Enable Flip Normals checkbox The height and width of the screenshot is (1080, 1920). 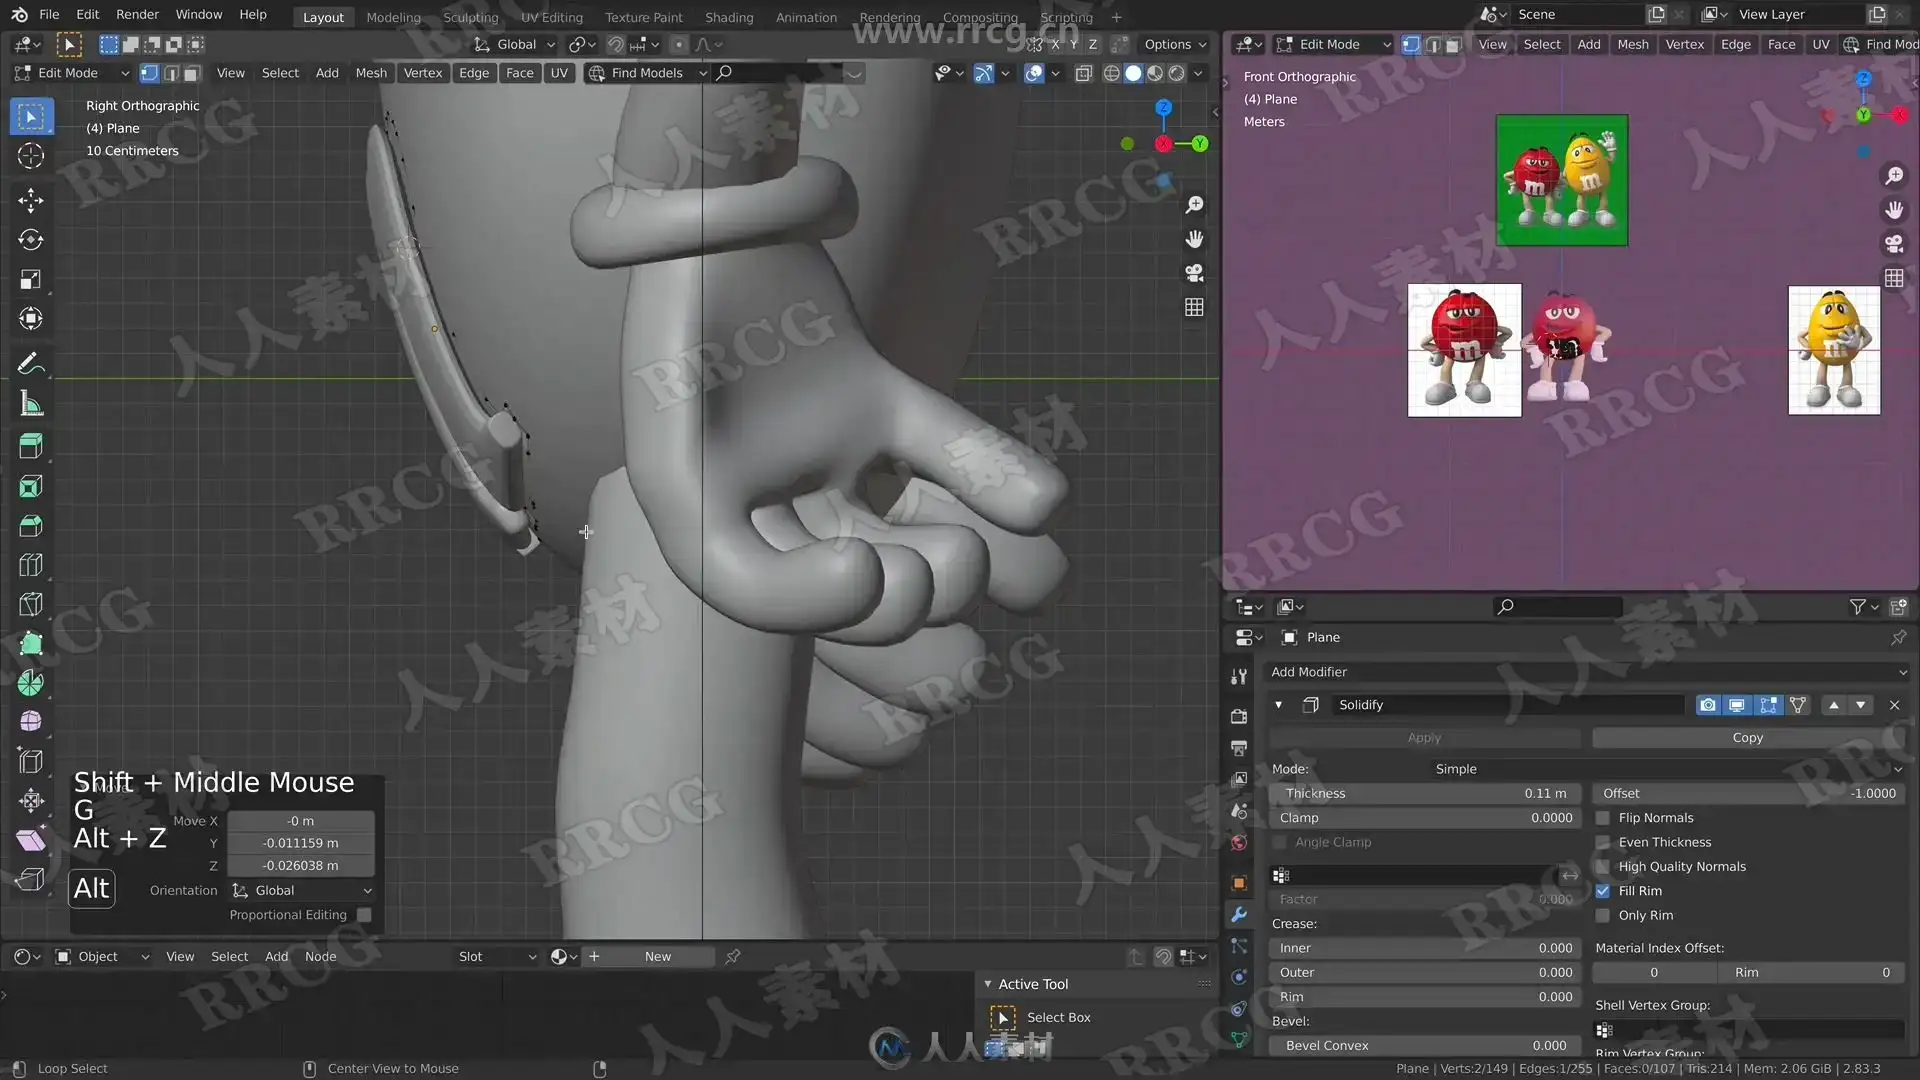pyautogui.click(x=1603, y=818)
